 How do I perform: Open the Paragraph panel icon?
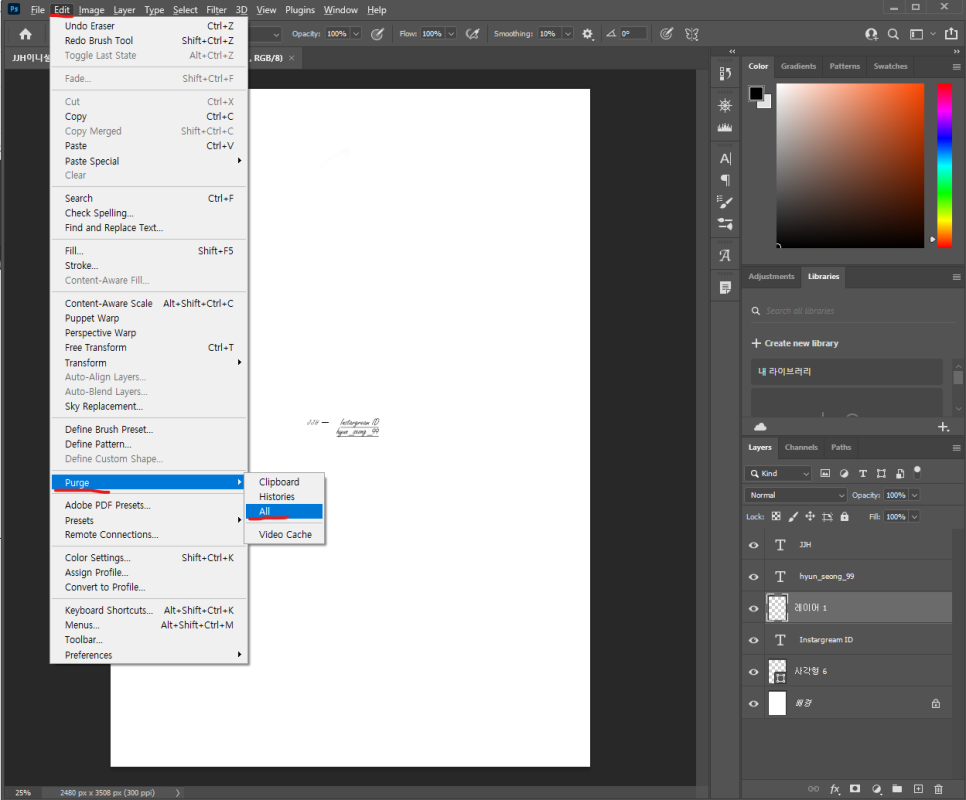click(x=725, y=180)
